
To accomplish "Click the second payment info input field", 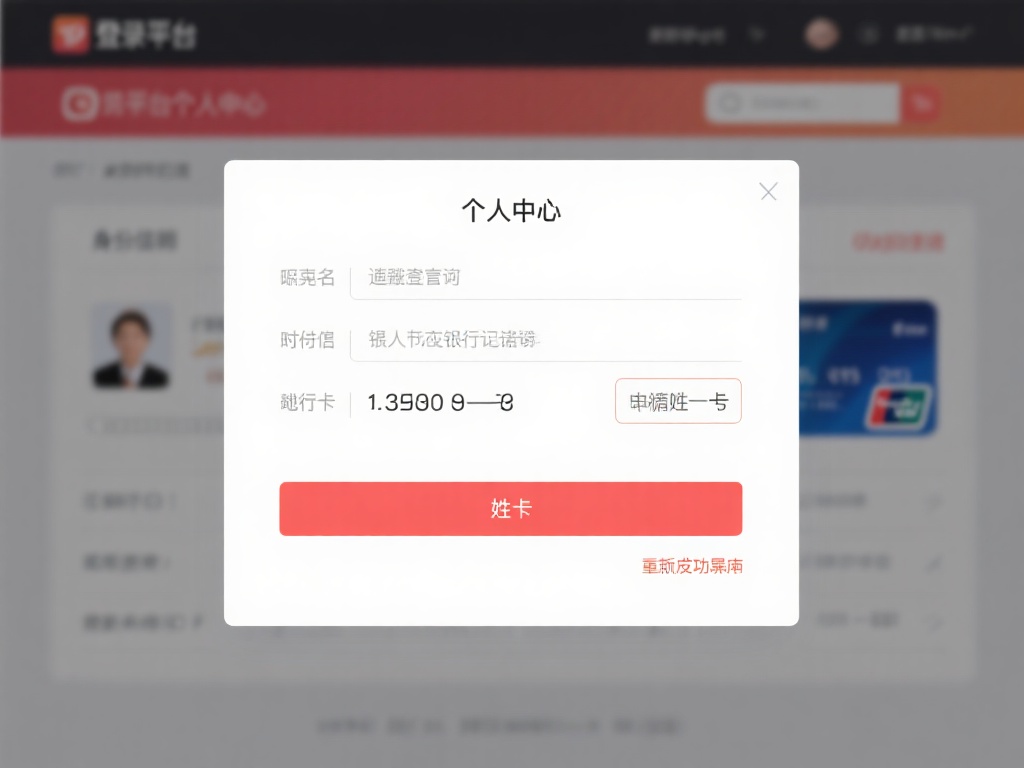I will coord(547,340).
